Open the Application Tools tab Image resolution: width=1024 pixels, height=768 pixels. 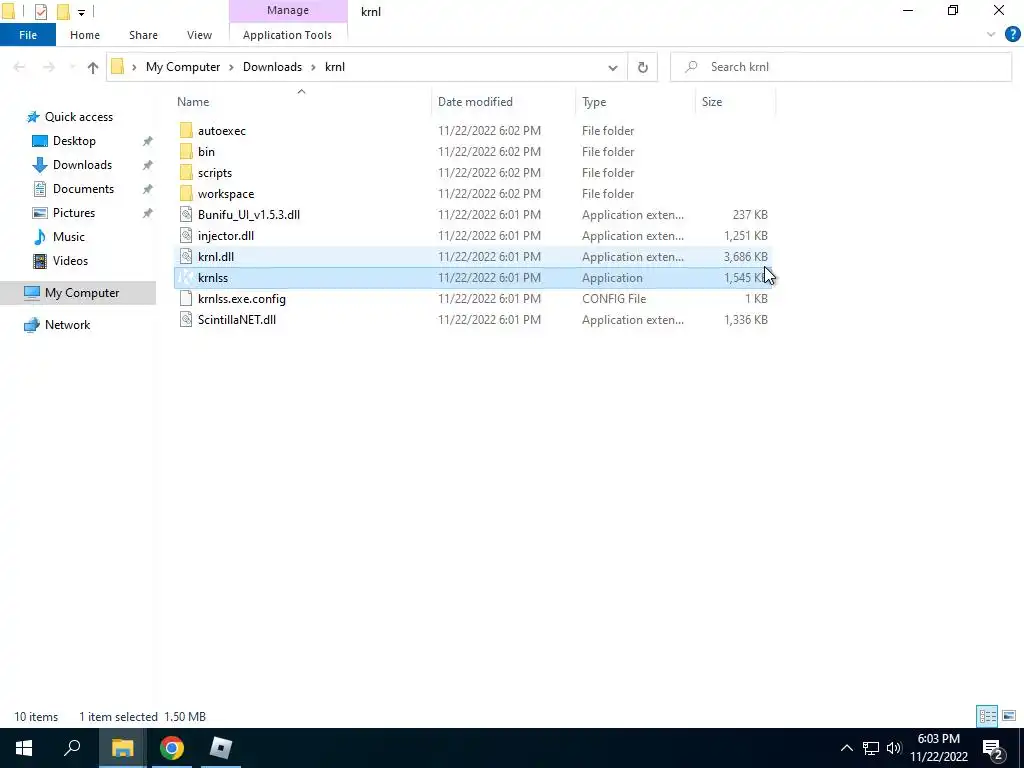point(287,35)
